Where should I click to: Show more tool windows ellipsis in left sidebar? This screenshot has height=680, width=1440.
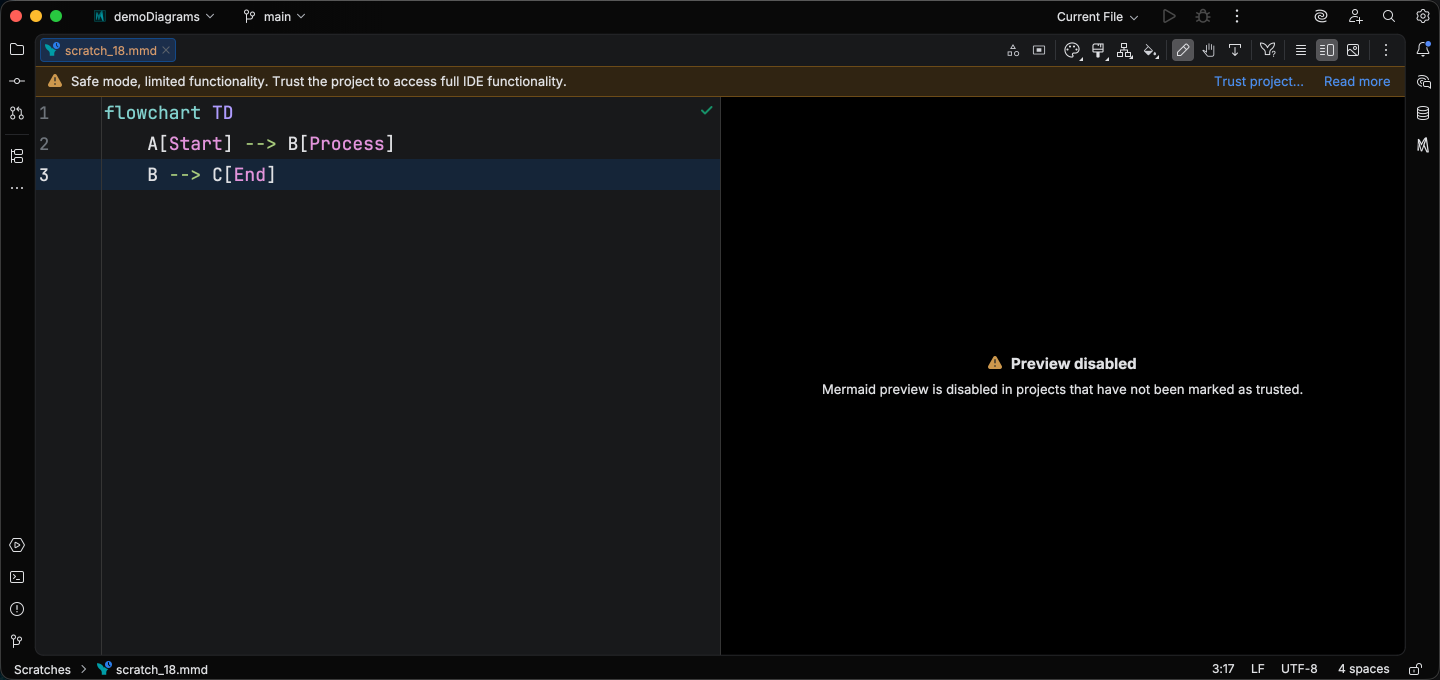point(17,188)
